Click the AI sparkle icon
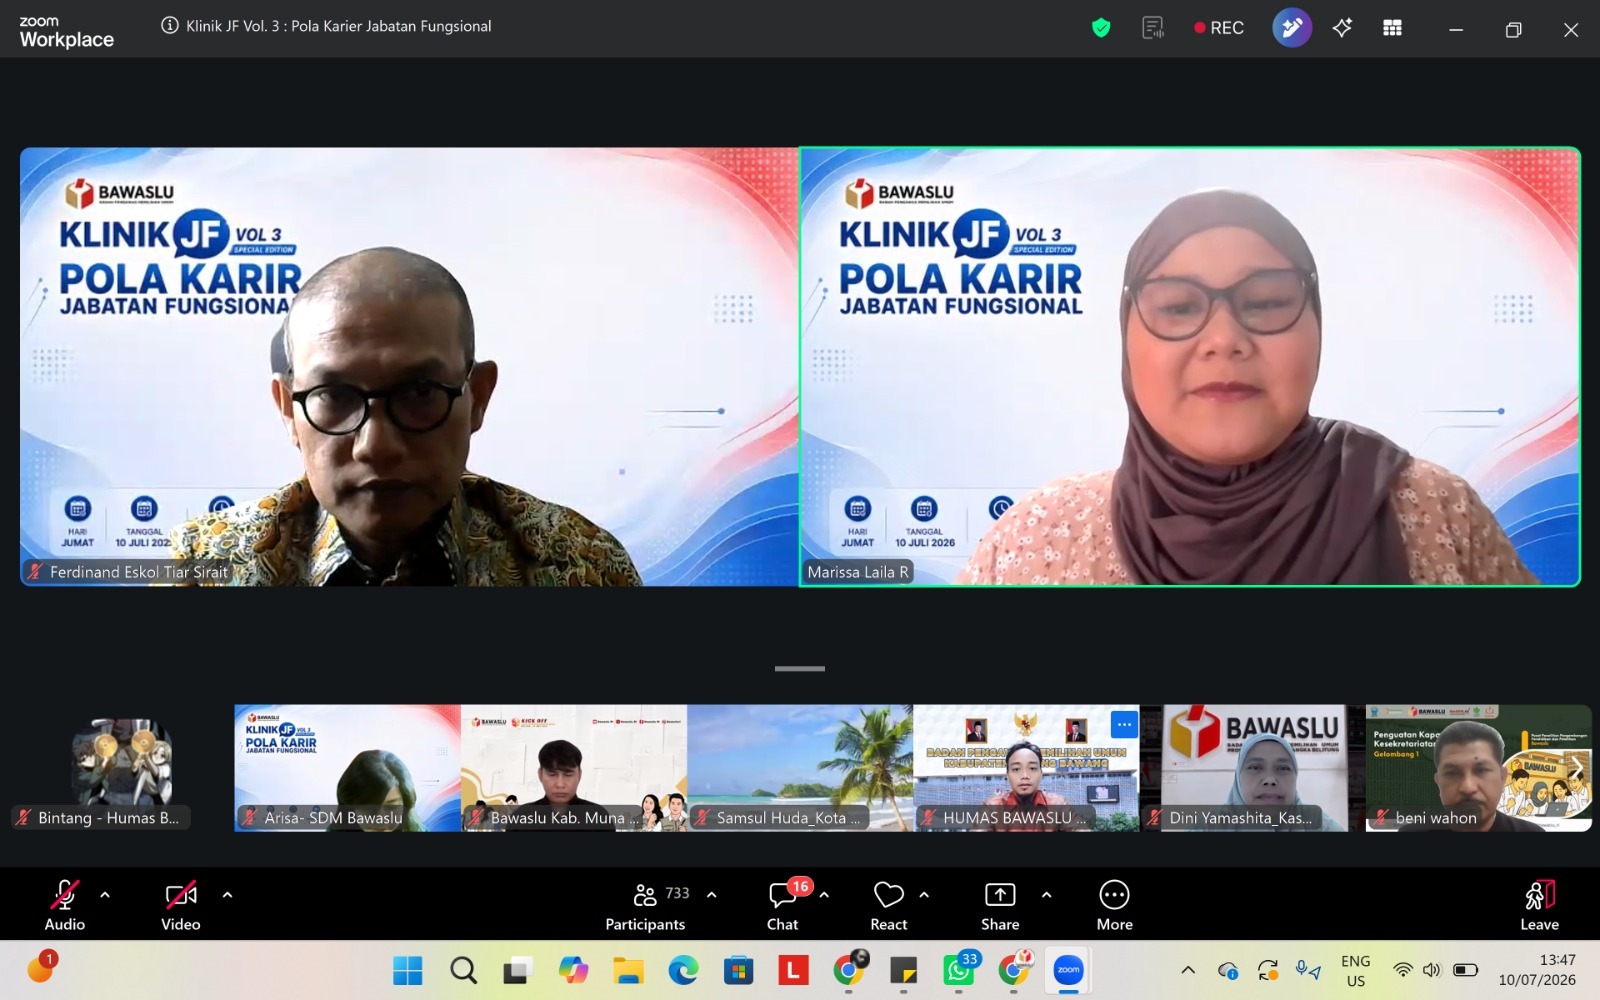The image size is (1600, 1000). click(x=1342, y=28)
